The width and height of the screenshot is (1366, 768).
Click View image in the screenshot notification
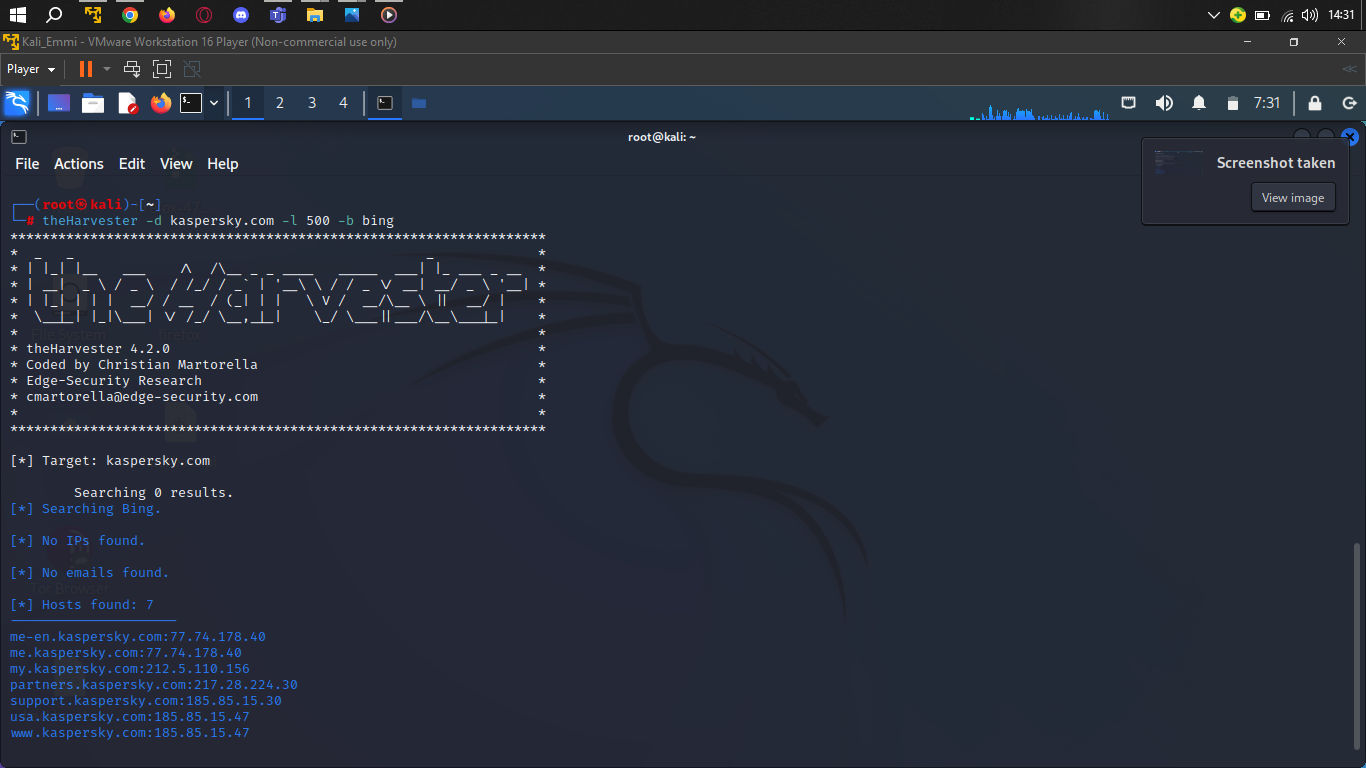point(1293,197)
